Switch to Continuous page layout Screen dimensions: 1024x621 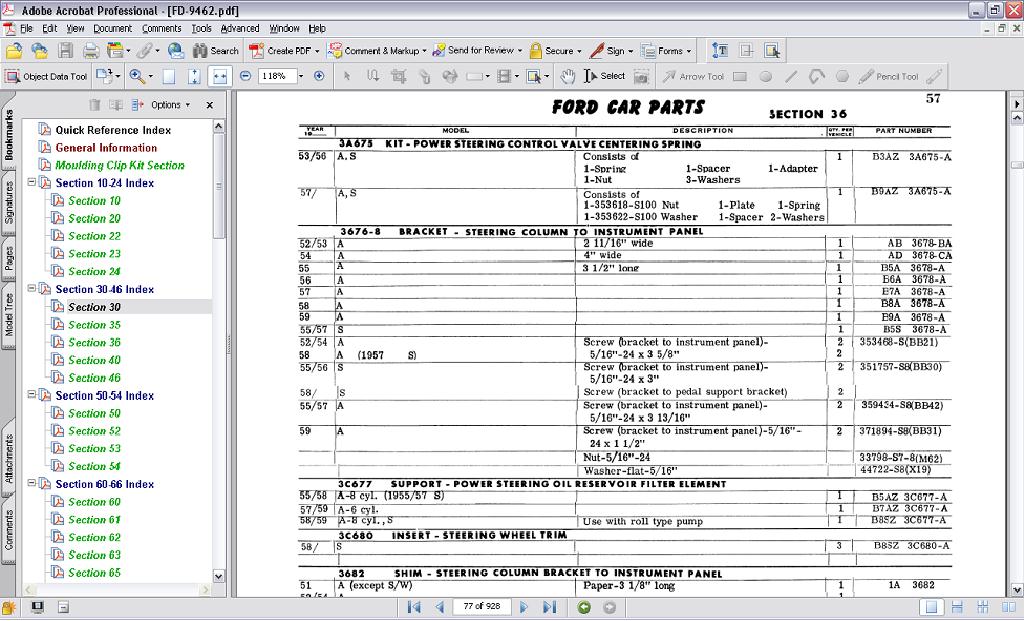[957, 607]
